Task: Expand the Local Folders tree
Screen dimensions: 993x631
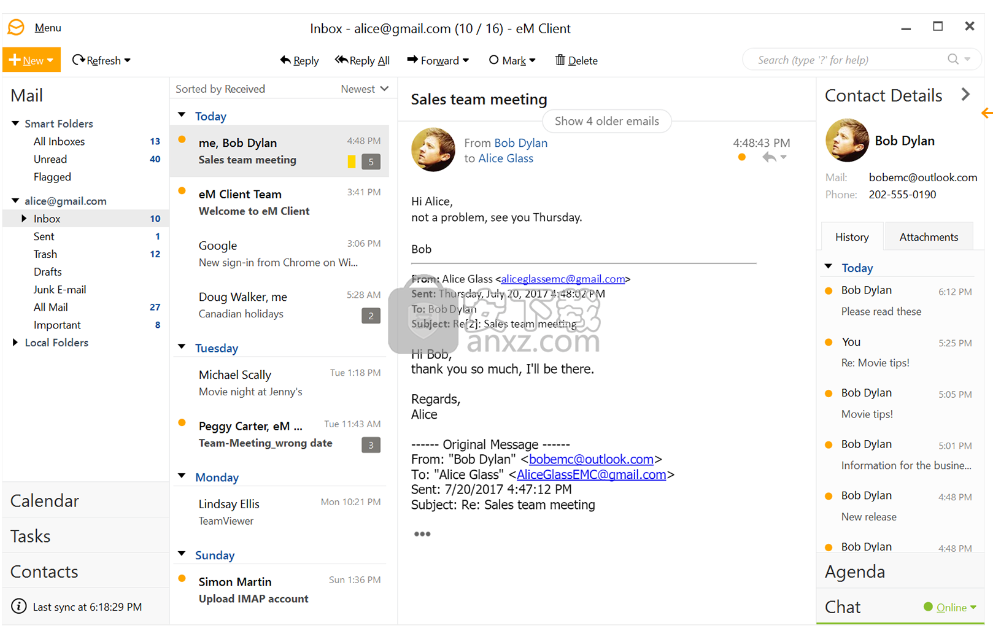Action: (x=15, y=342)
